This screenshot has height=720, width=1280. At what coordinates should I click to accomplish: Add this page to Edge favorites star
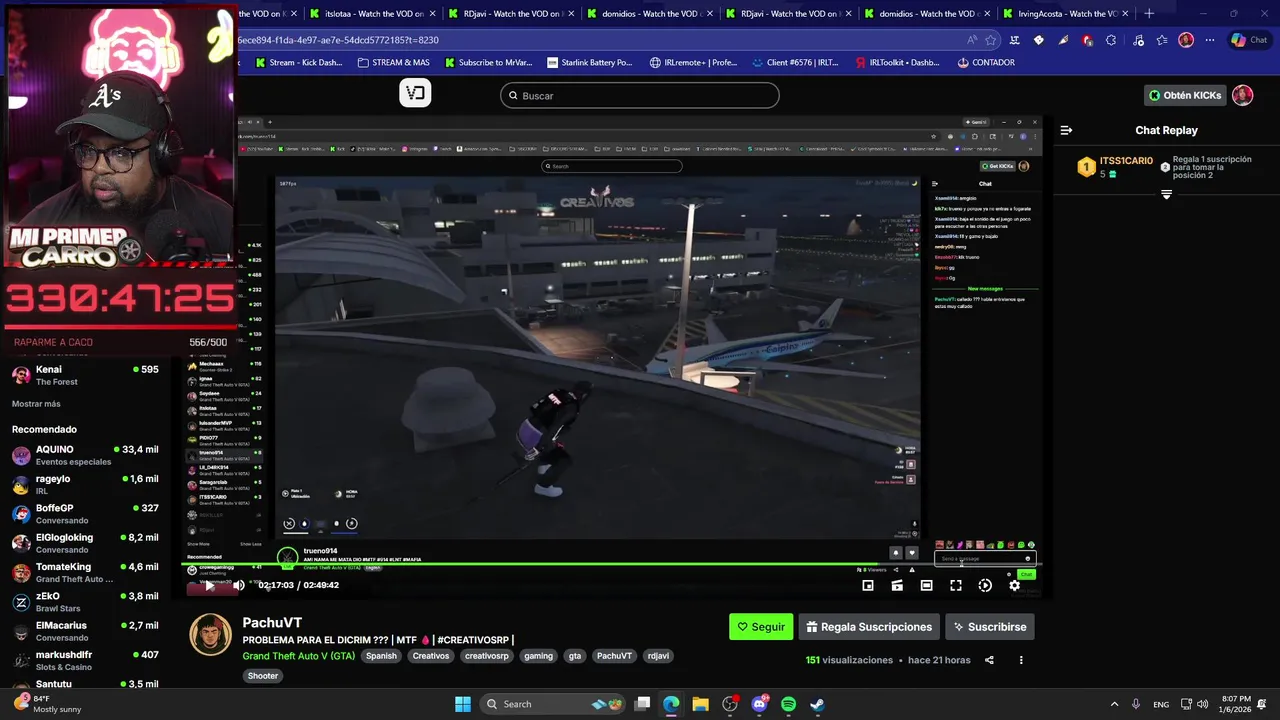click(x=991, y=40)
